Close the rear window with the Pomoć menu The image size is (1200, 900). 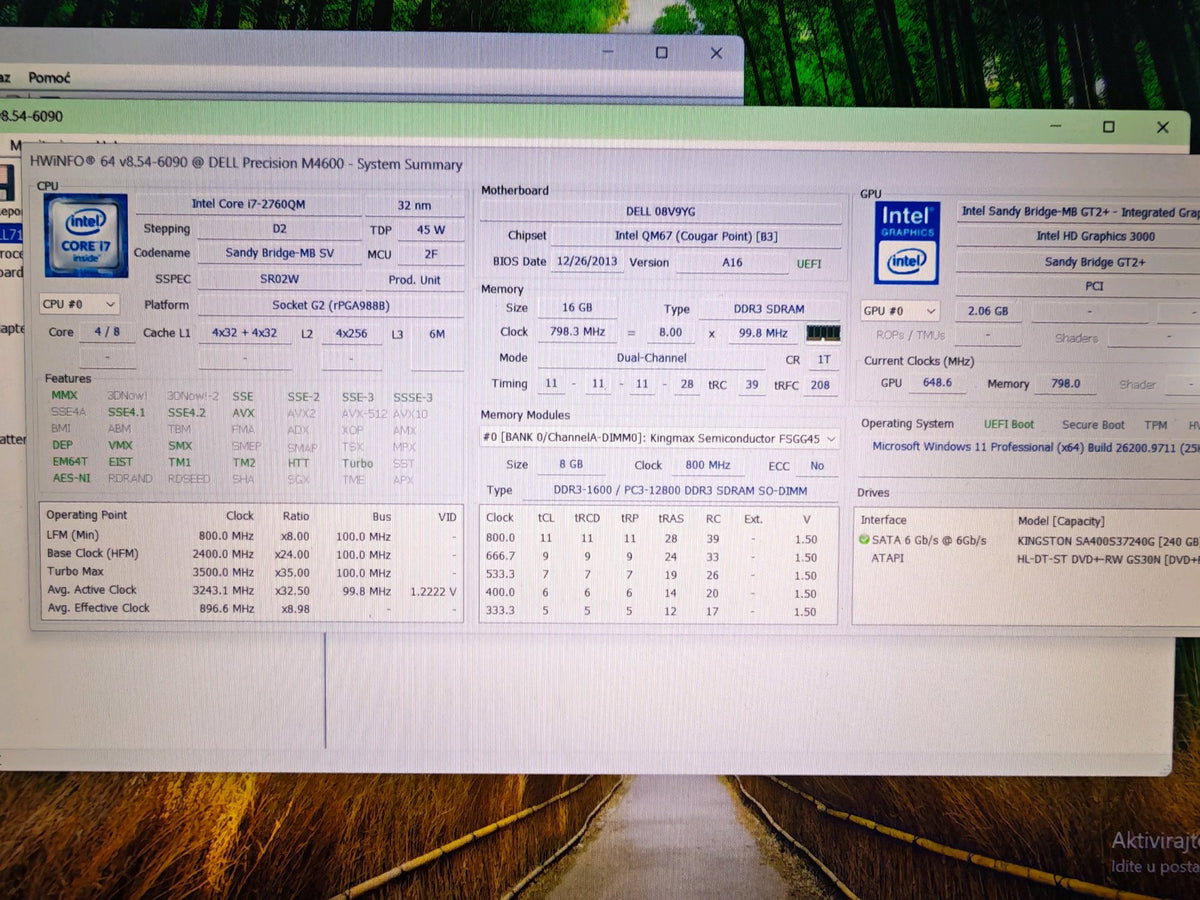[x=716, y=53]
